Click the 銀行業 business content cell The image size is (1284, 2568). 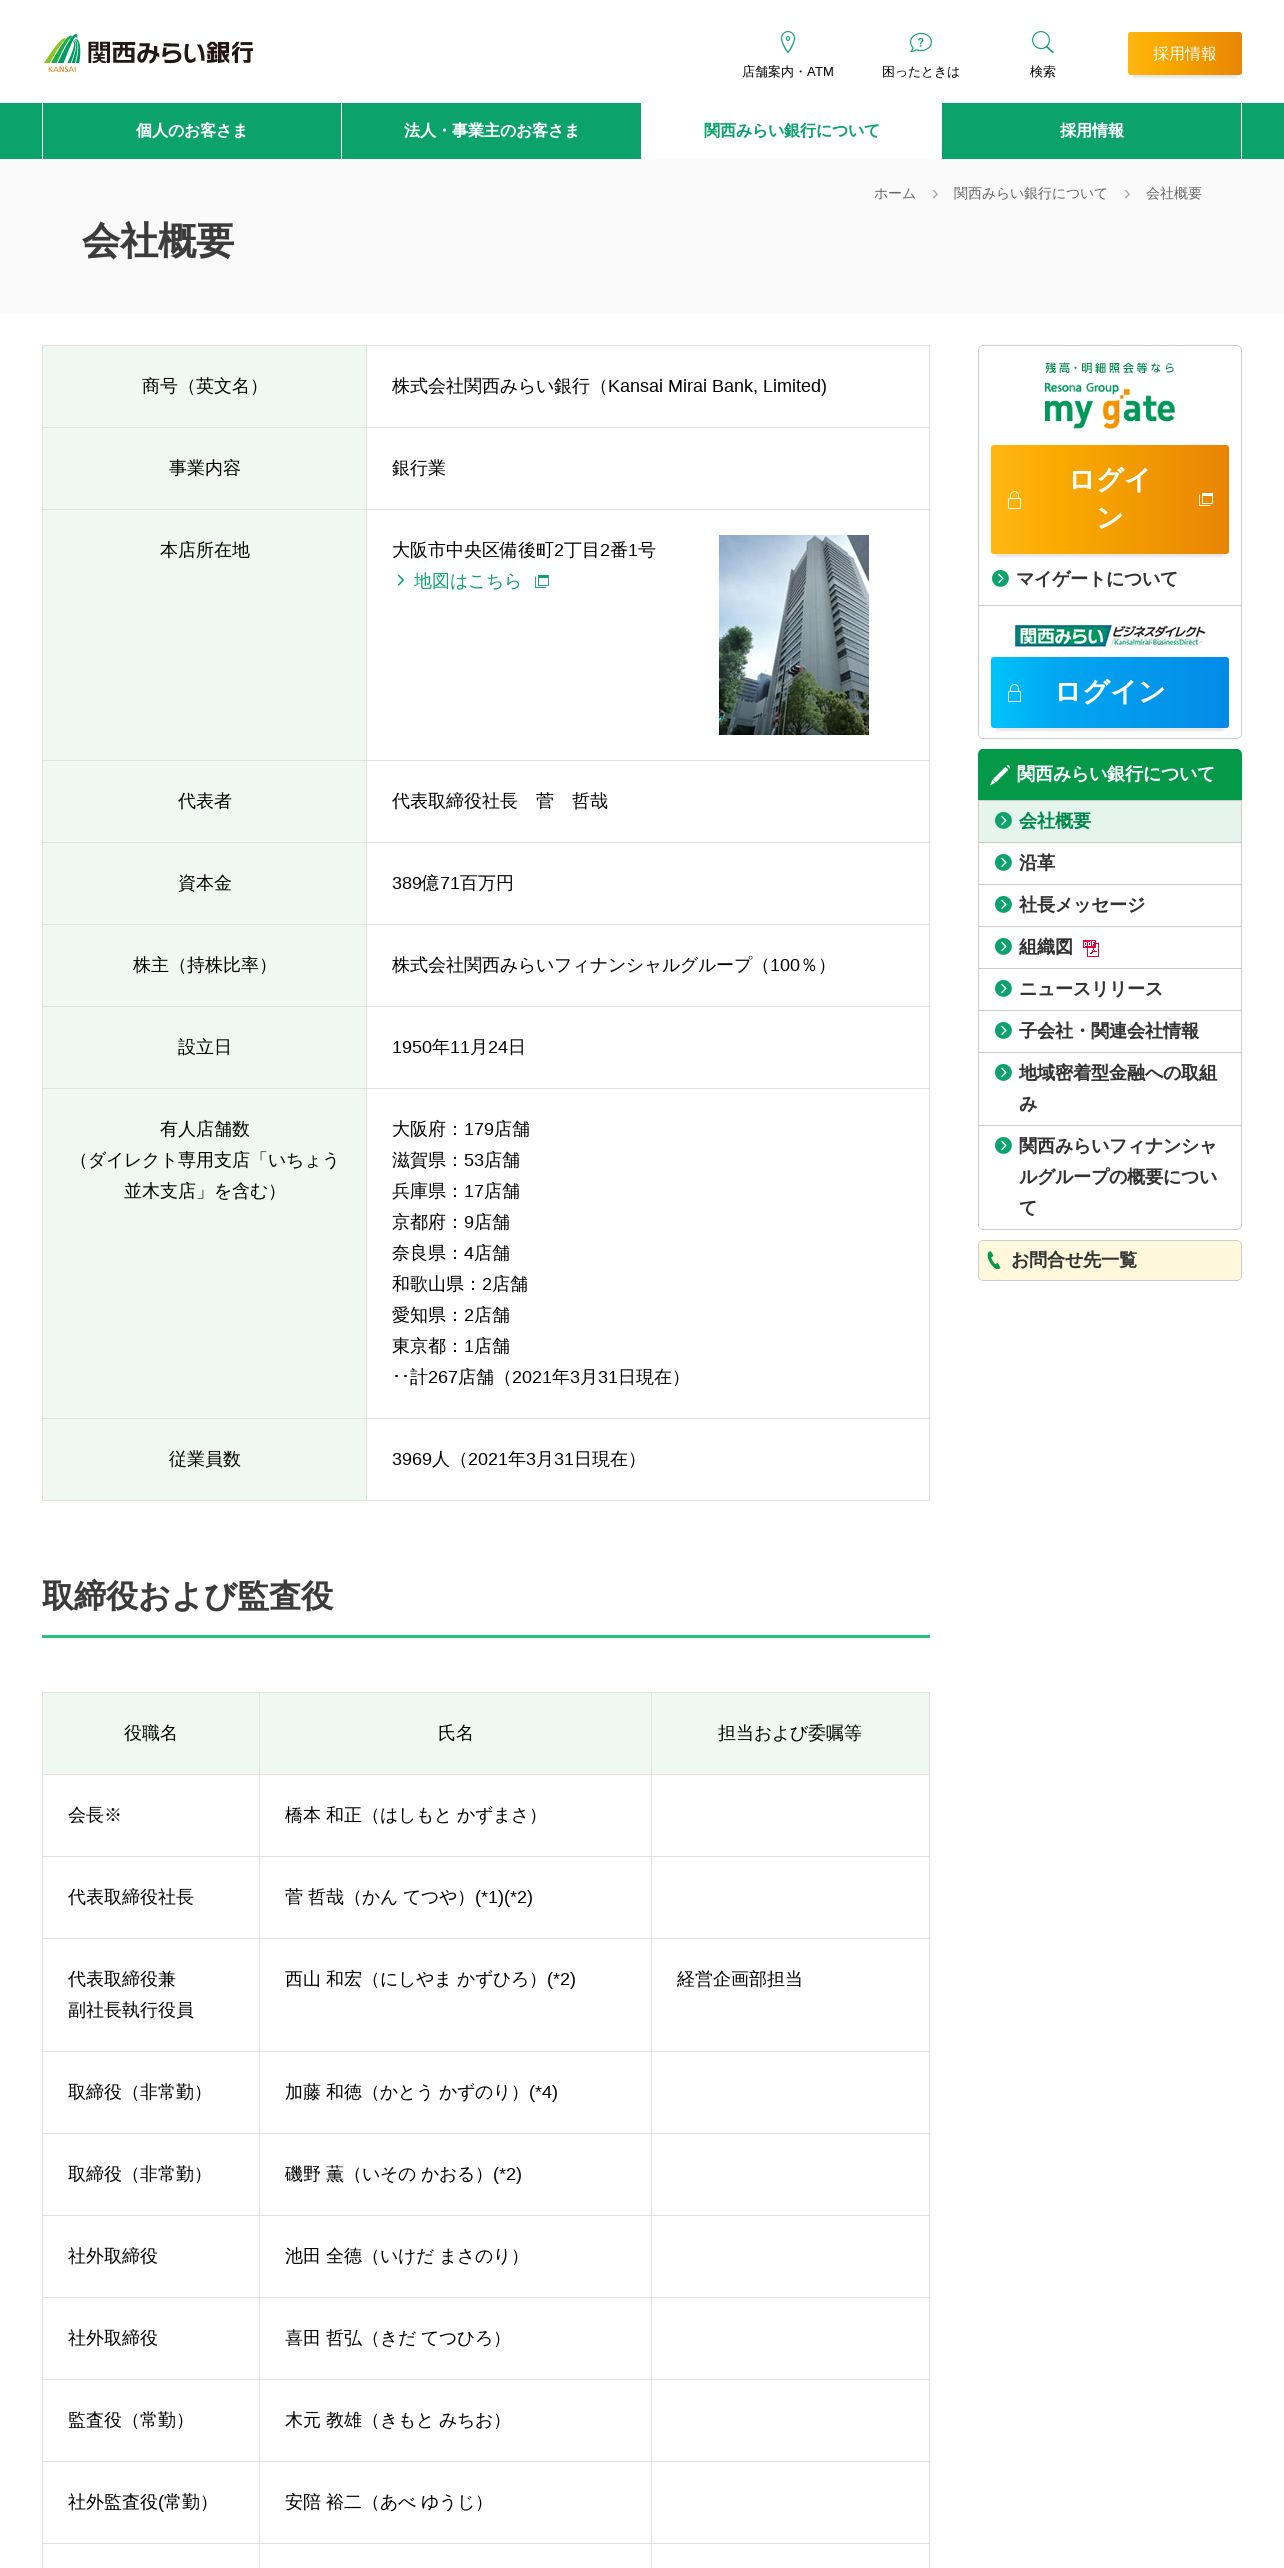pyautogui.click(x=648, y=468)
